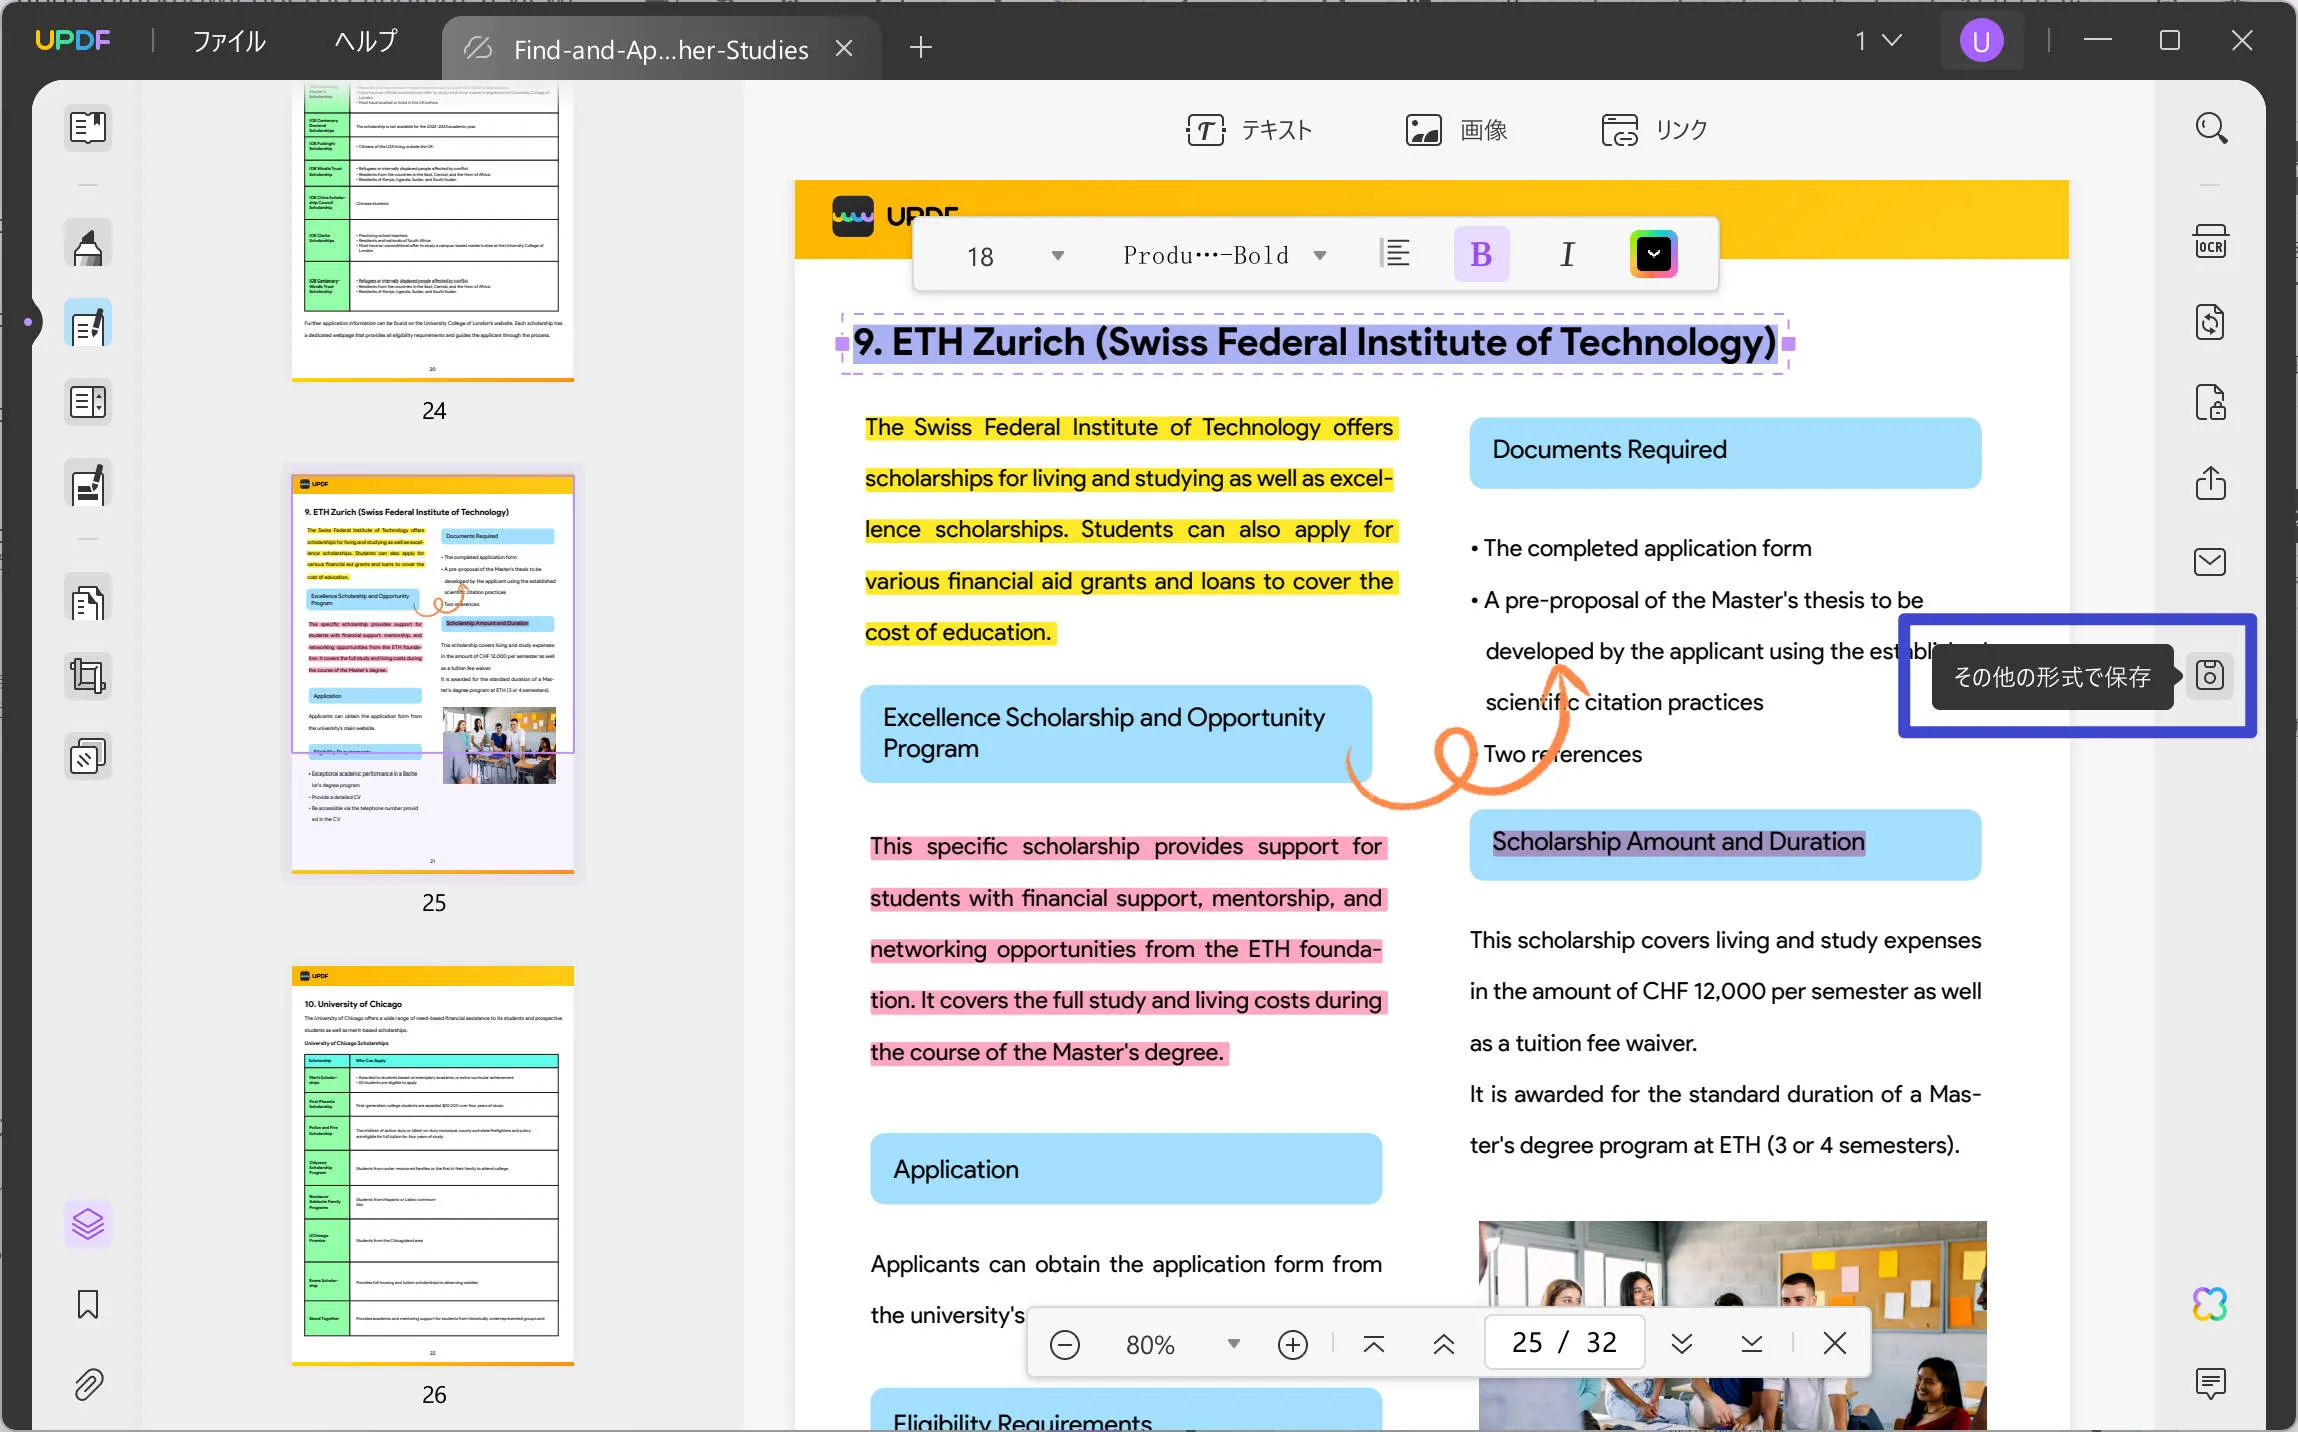Click the yellow highlighted text 'cost of education.'
2298x1432 pixels.
[958, 633]
